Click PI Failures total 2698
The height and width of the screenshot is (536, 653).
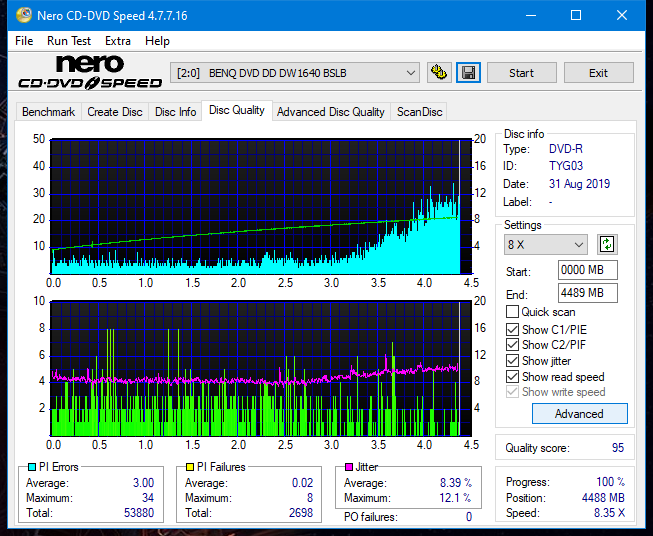301,513
